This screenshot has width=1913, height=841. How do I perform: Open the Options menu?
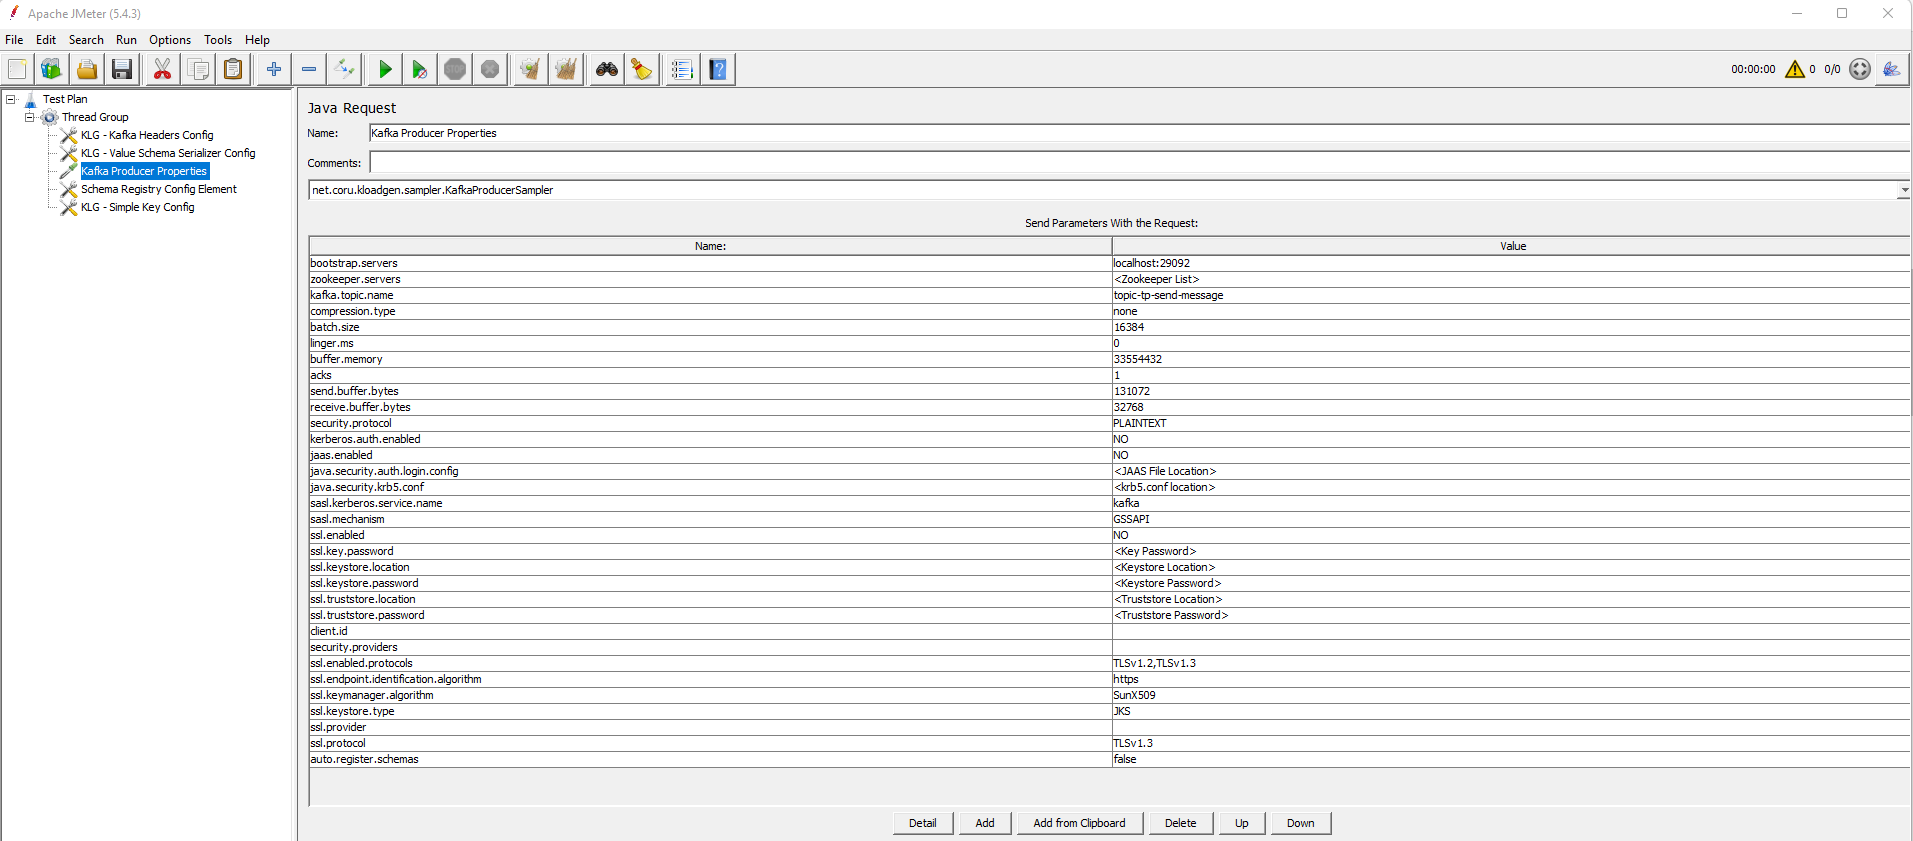click(170, 40)
